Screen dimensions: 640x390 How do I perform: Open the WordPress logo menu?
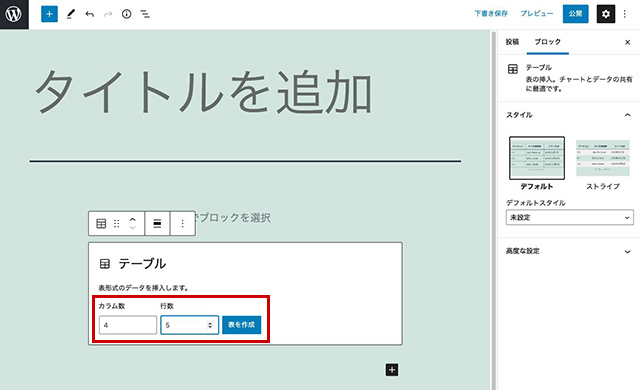14,14
